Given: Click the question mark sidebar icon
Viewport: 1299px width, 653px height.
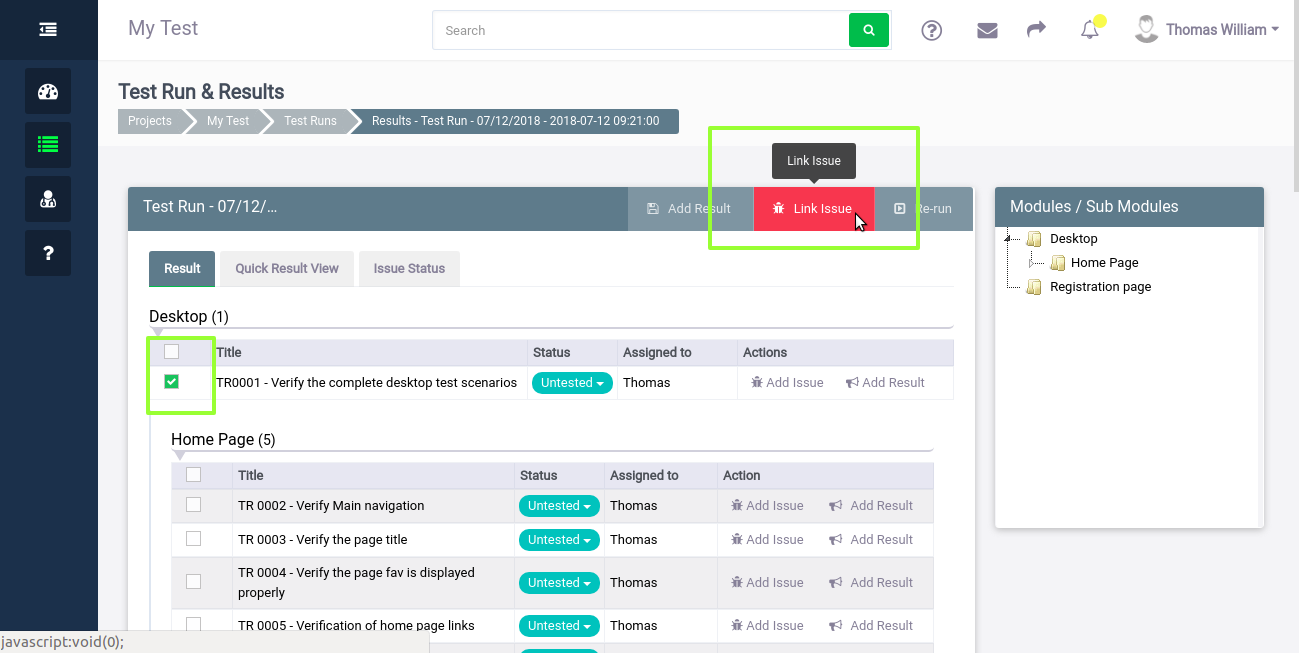Looking at the screenshot, I should click(x=48, y=253).
